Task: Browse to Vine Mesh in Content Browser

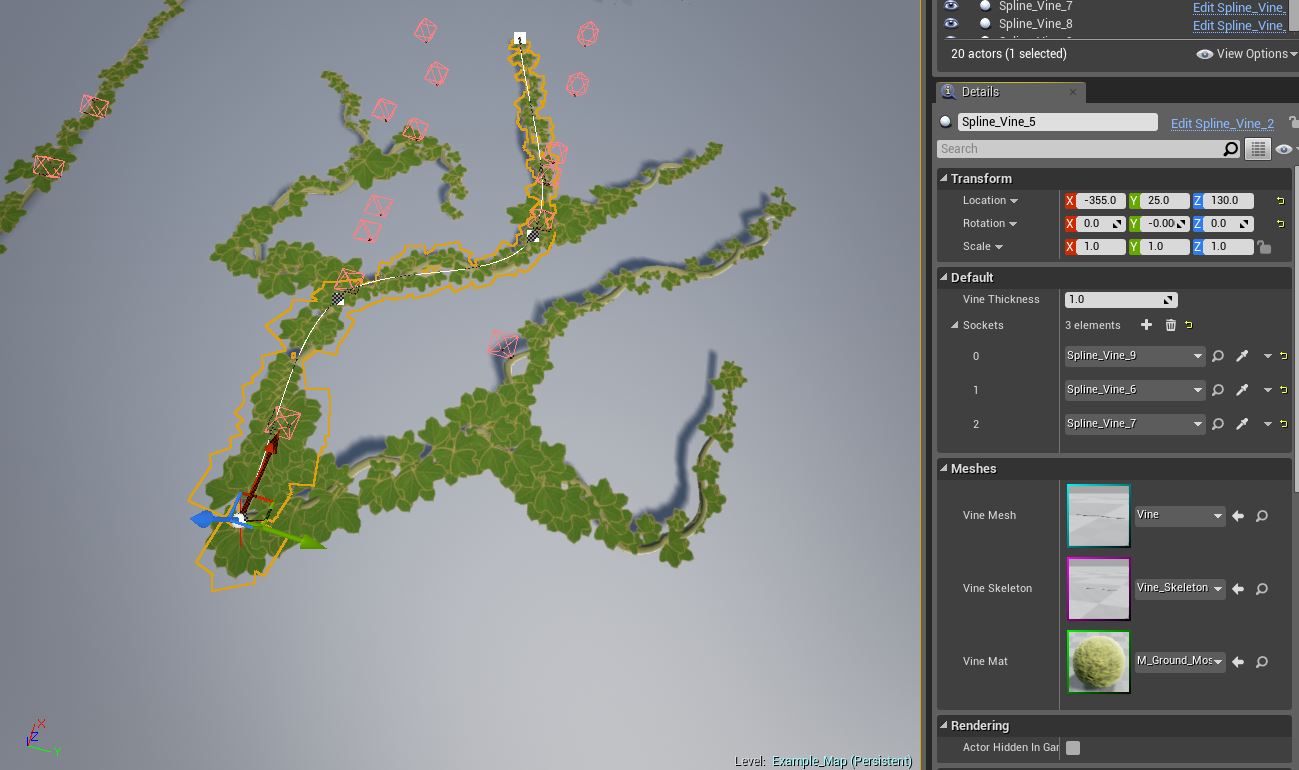Action: pos(1262,516)
